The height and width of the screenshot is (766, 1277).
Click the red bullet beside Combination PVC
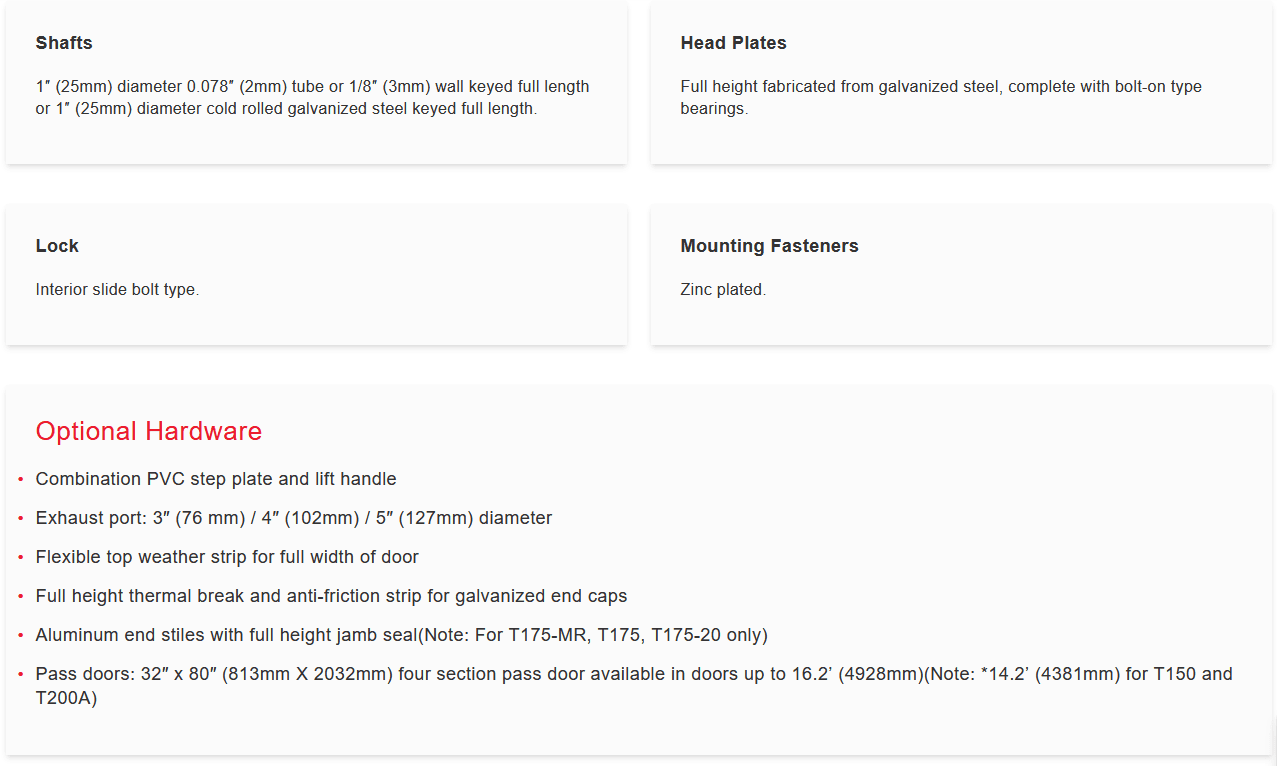(x=21, y=480)
